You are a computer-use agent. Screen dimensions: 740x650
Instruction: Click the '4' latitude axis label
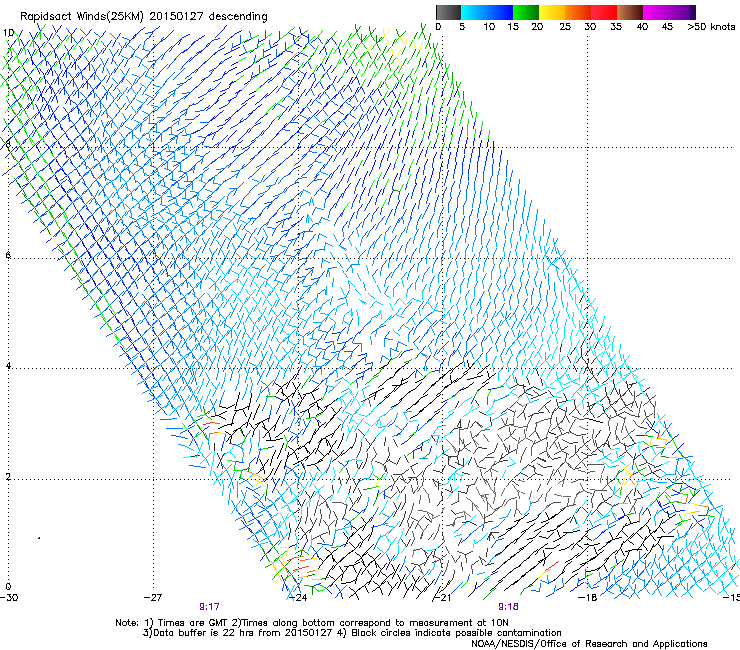8,366
